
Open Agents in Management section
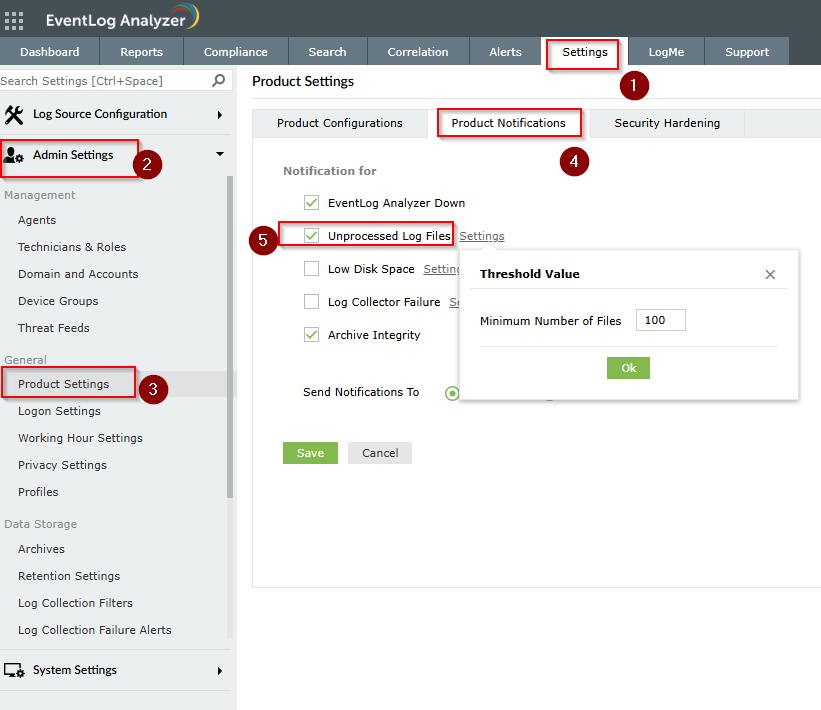click(37, 220)
